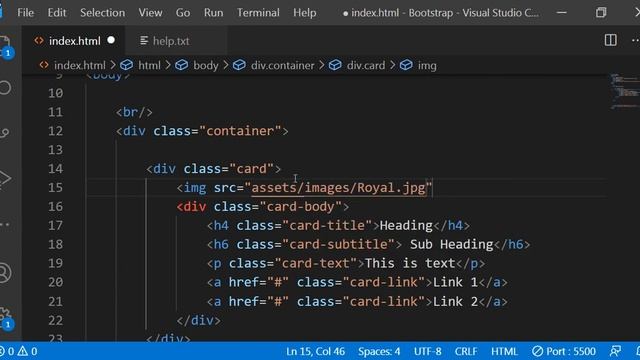Open the Source Control view
The height and width of the screenshot is (360, 640).
(x=4, y=133)
